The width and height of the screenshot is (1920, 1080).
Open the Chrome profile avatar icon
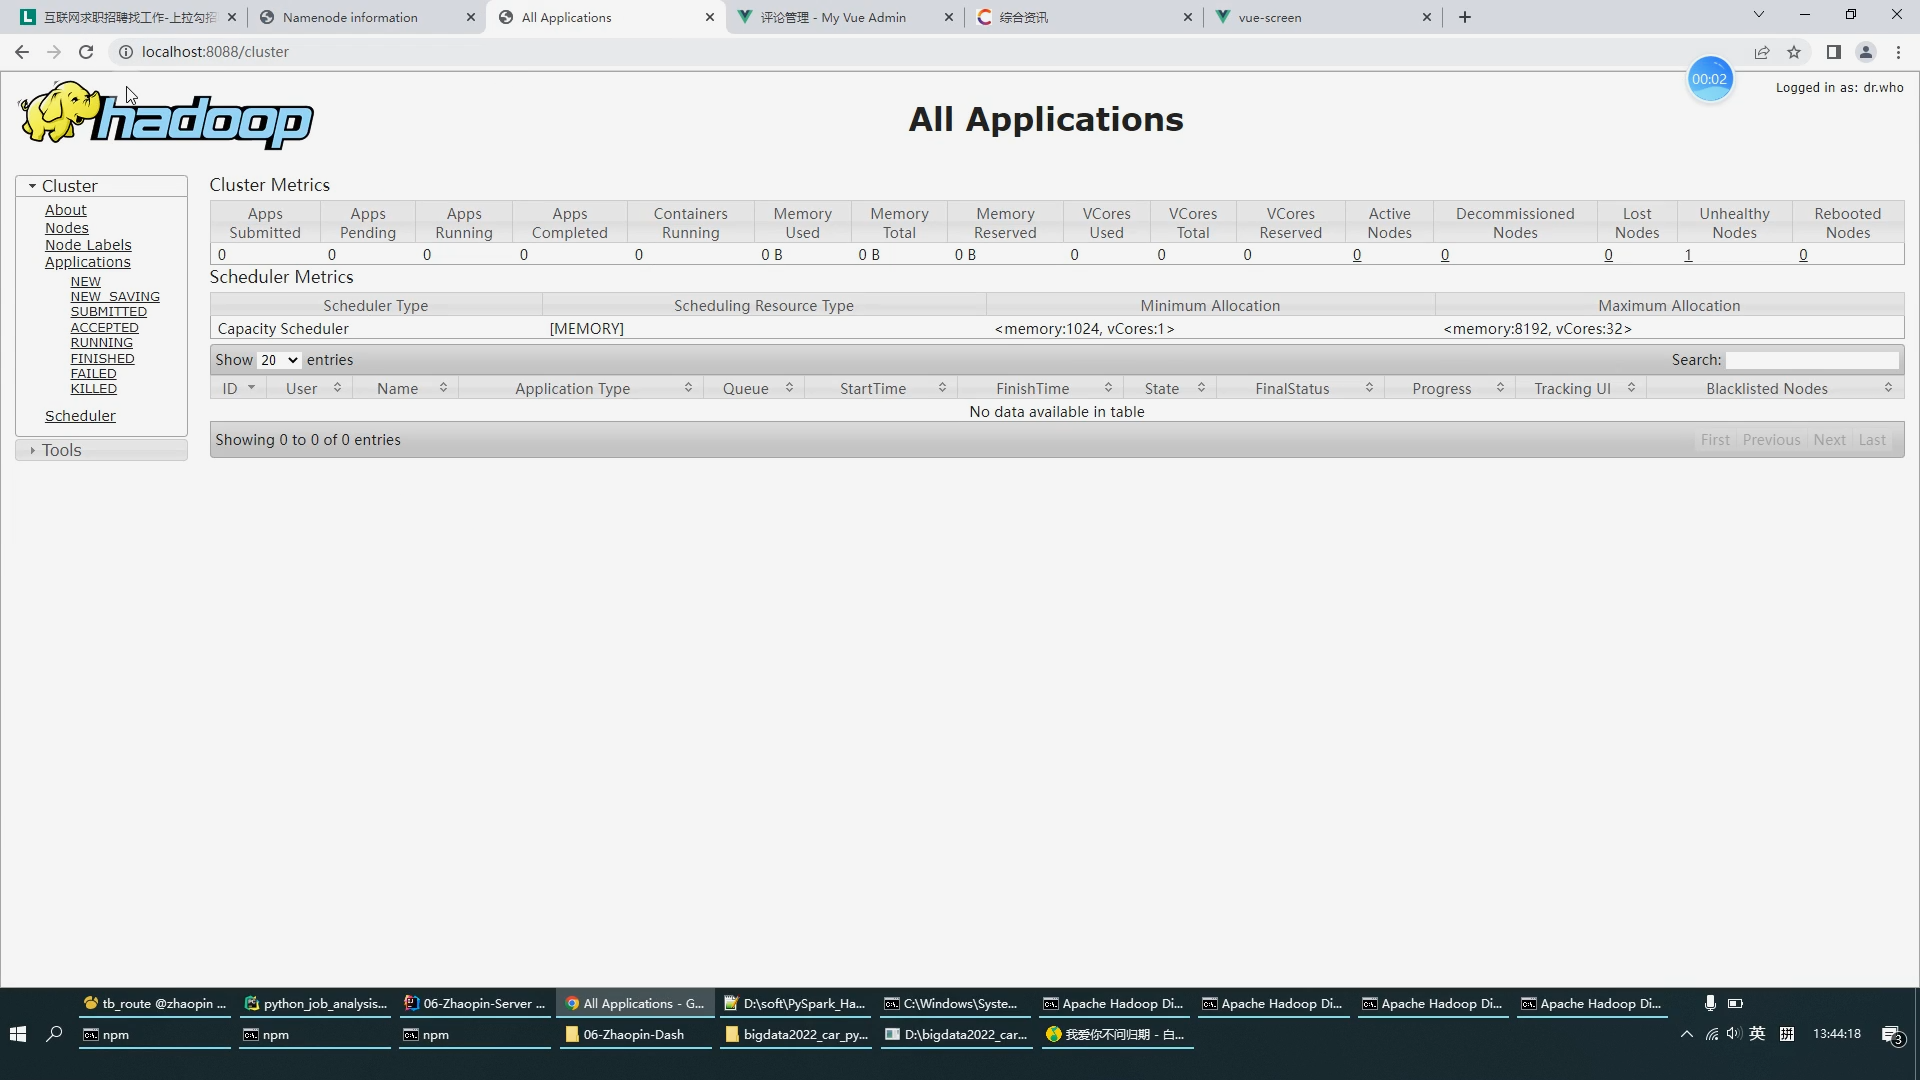point(1865,52)
